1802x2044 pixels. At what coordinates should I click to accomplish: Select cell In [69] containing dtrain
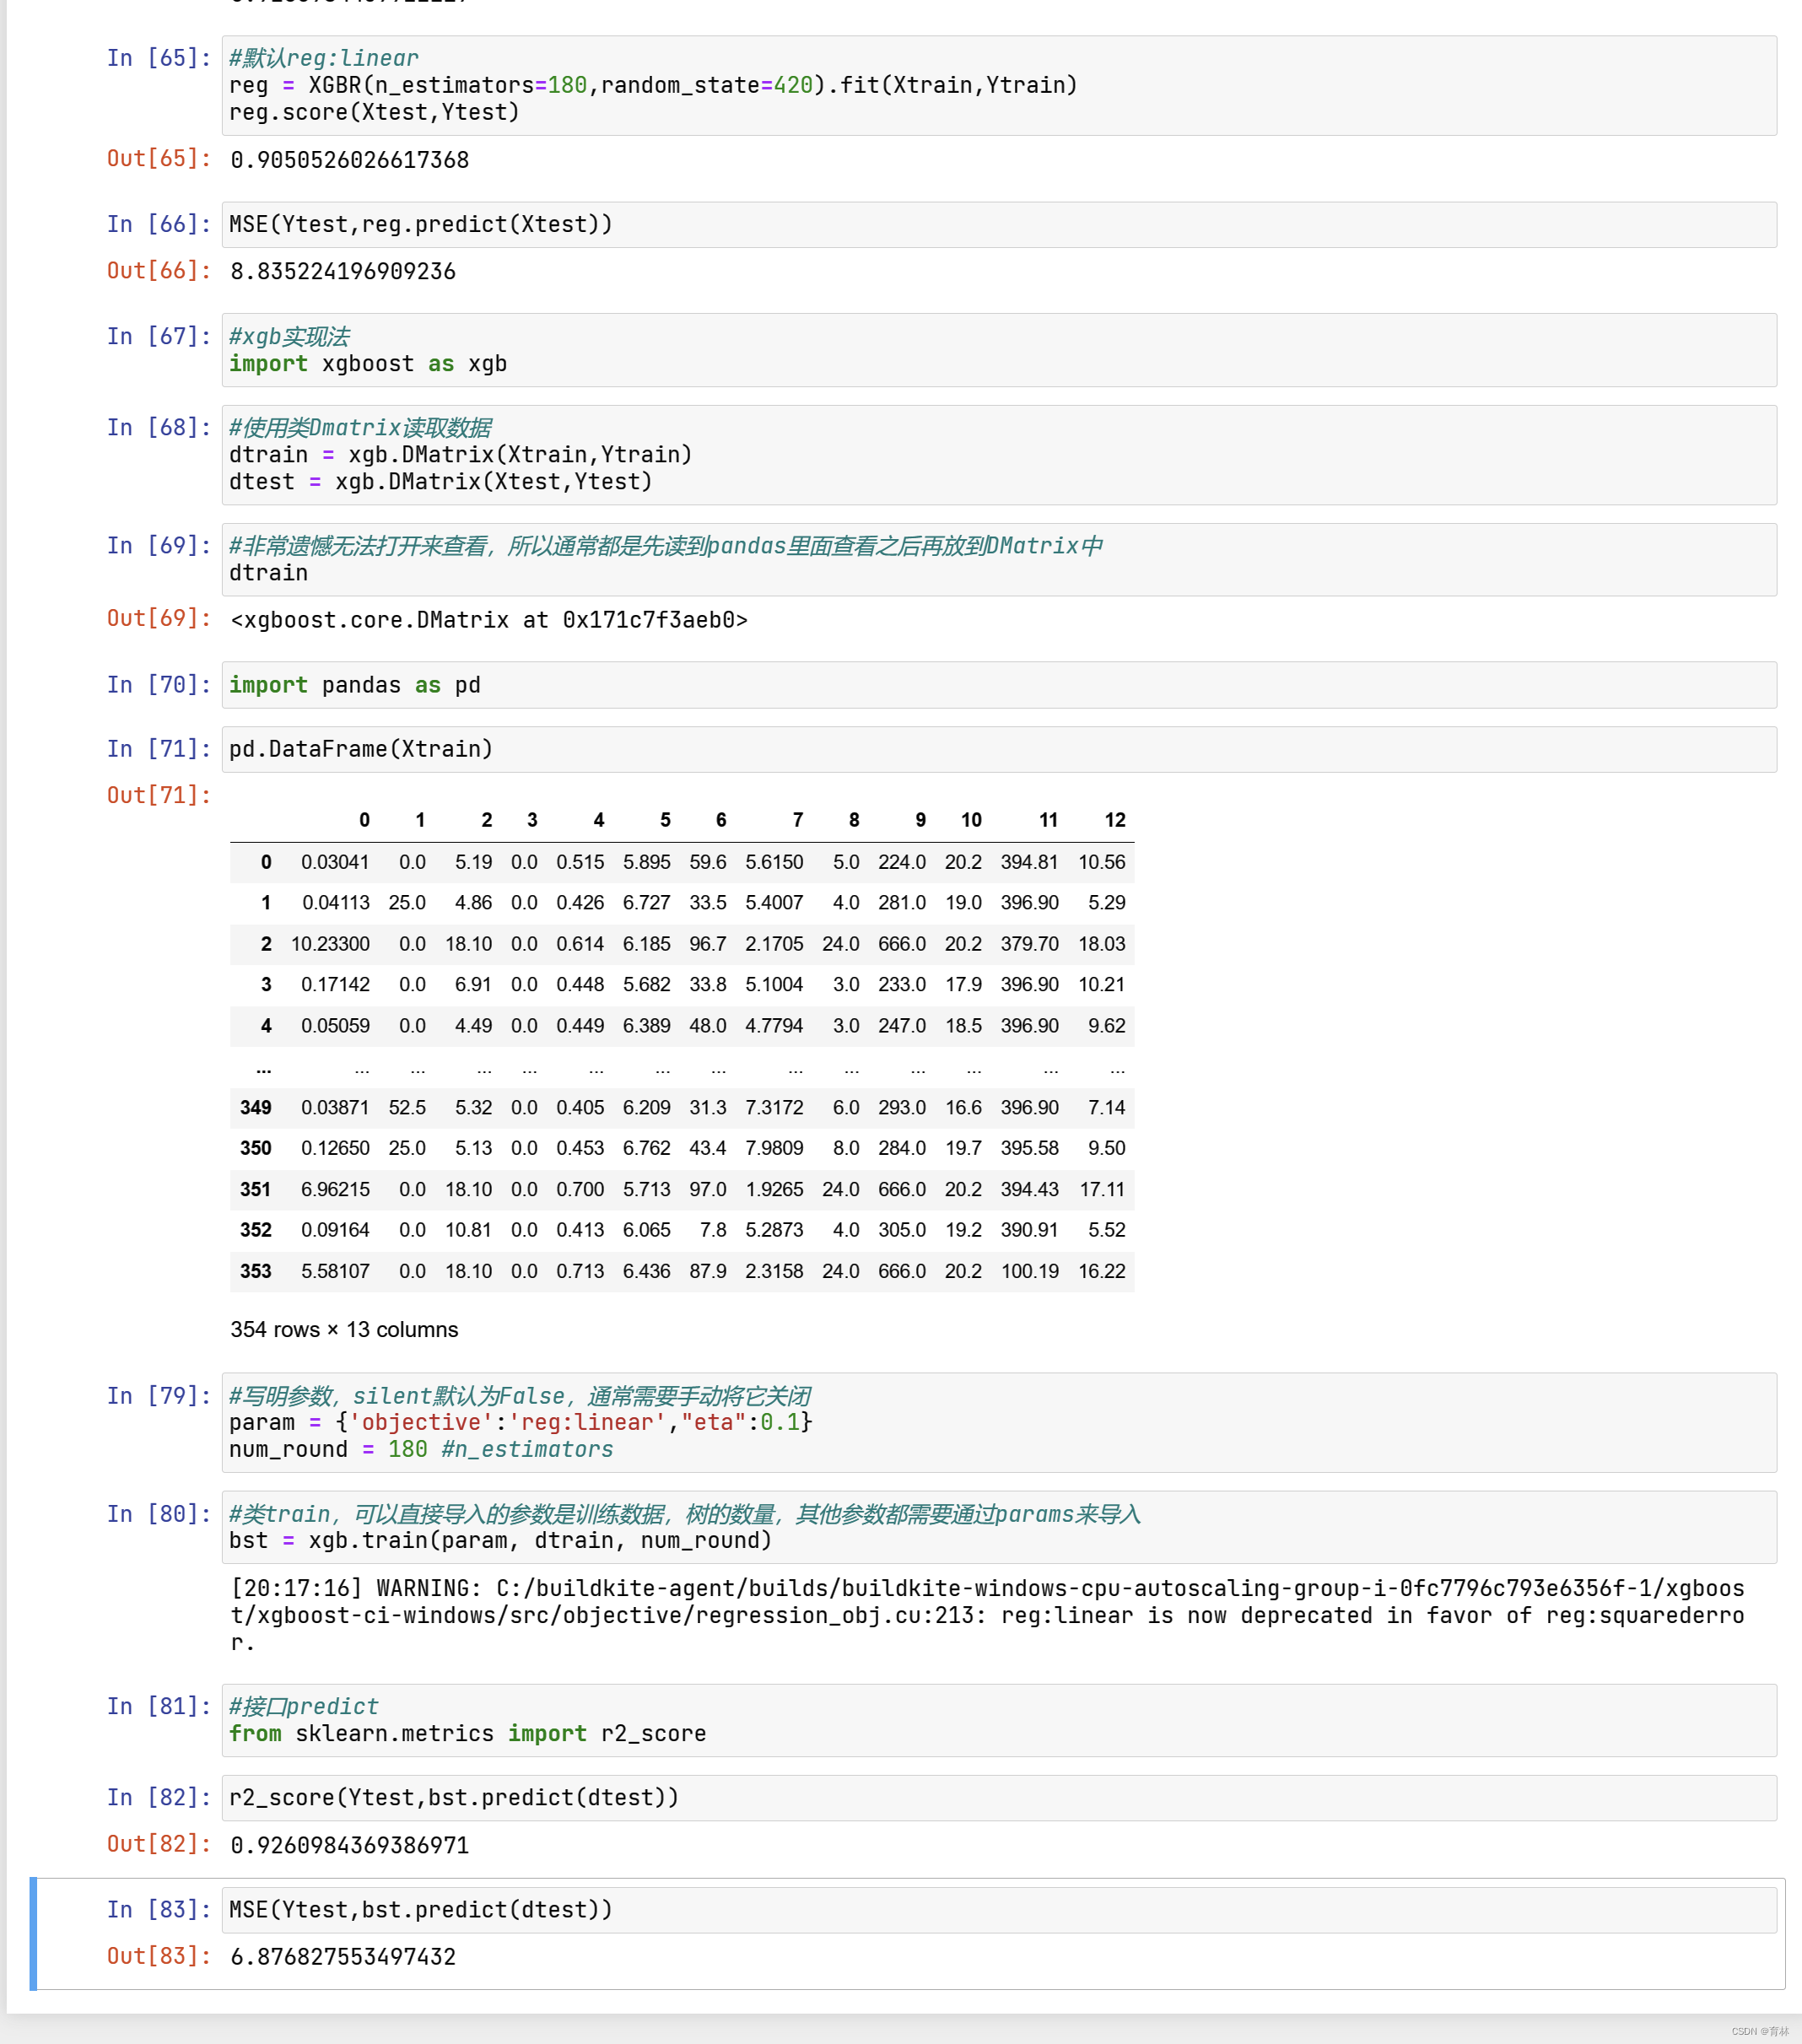[998, 560]
